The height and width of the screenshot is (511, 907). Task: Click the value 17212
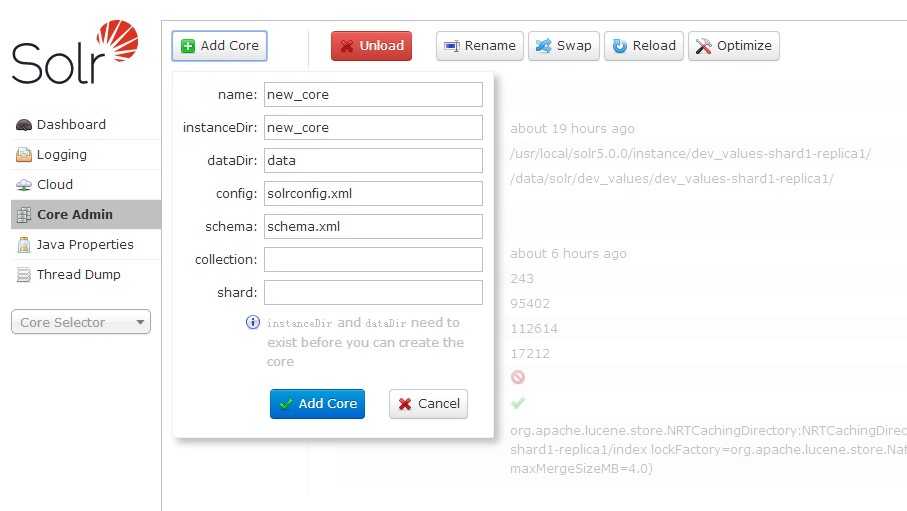pos(530,354)
